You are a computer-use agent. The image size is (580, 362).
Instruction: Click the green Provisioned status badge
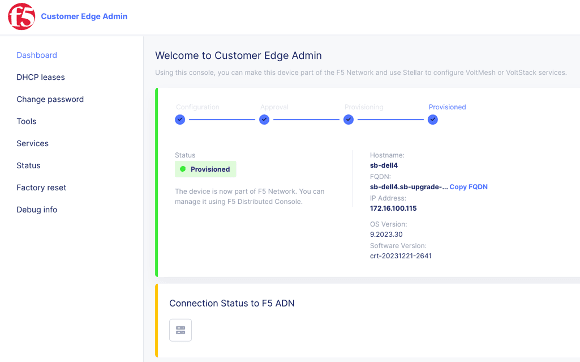tap(206, 169)
